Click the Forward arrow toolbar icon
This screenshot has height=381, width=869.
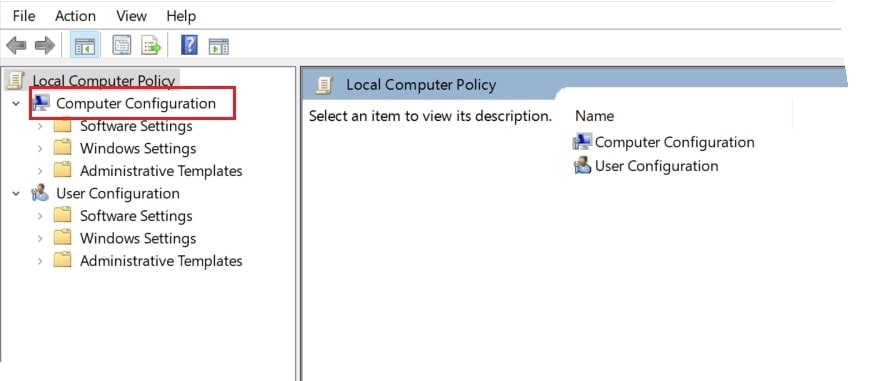(44, 45)
